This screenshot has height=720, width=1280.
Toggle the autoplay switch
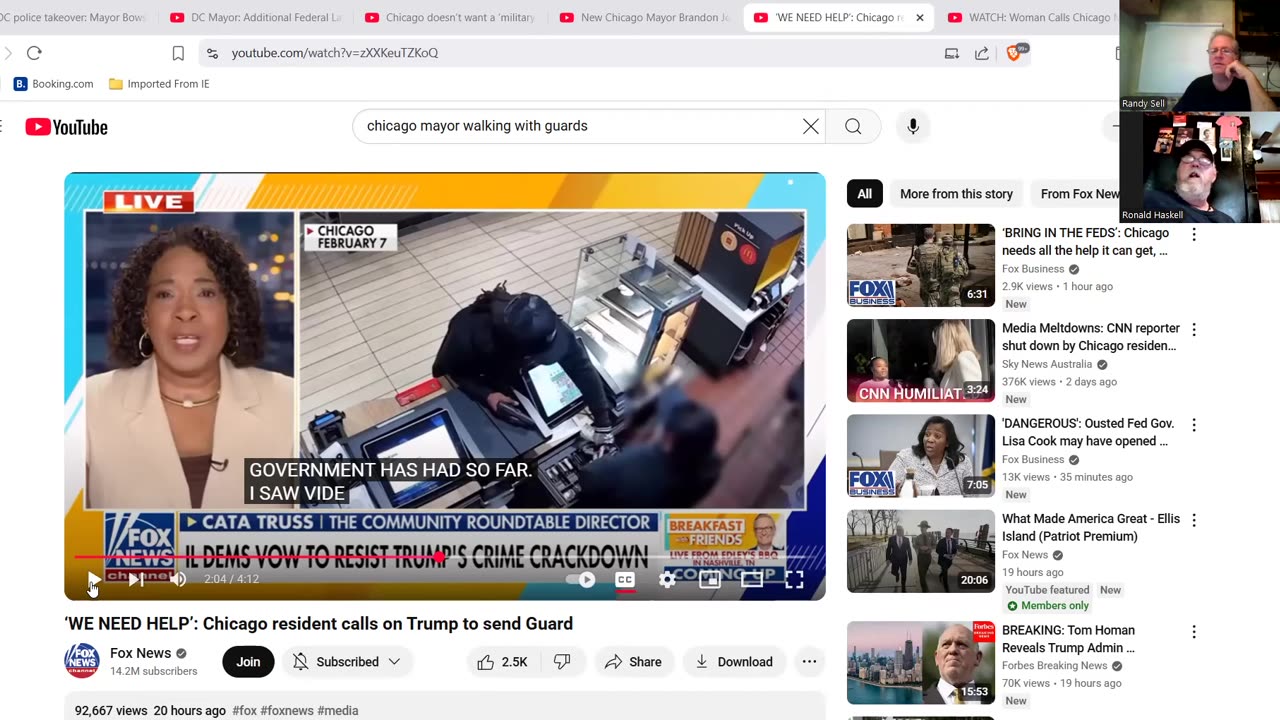(581, 579)
